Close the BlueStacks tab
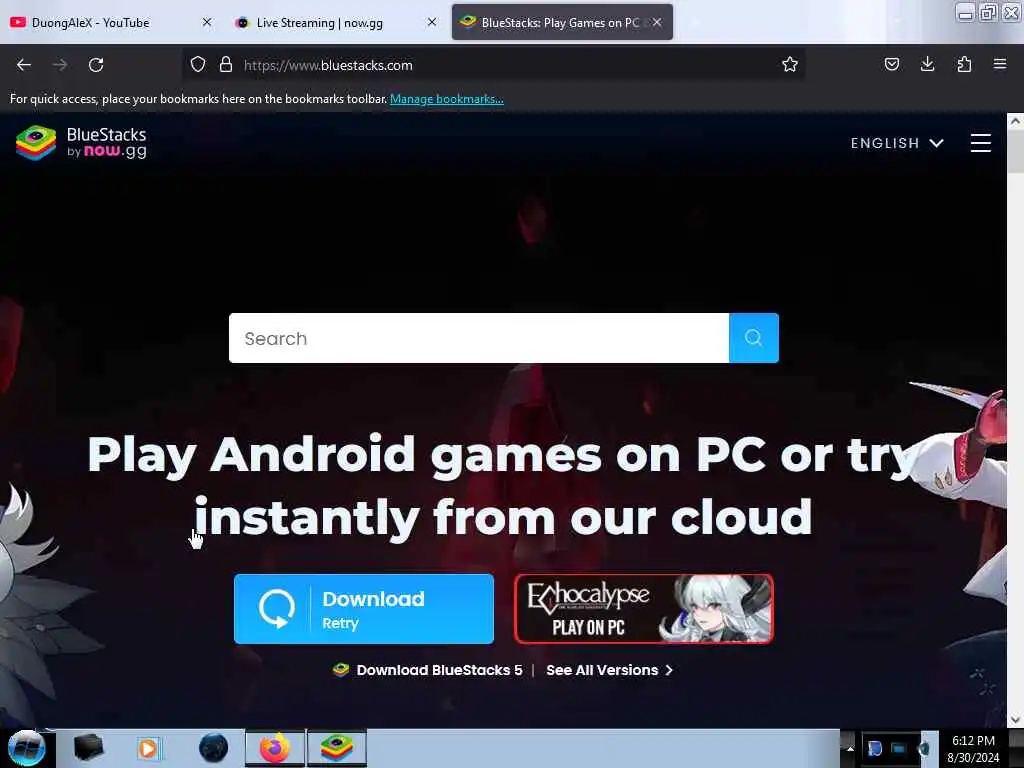This screenshot has height=768, width=1024. coord(657,22)
